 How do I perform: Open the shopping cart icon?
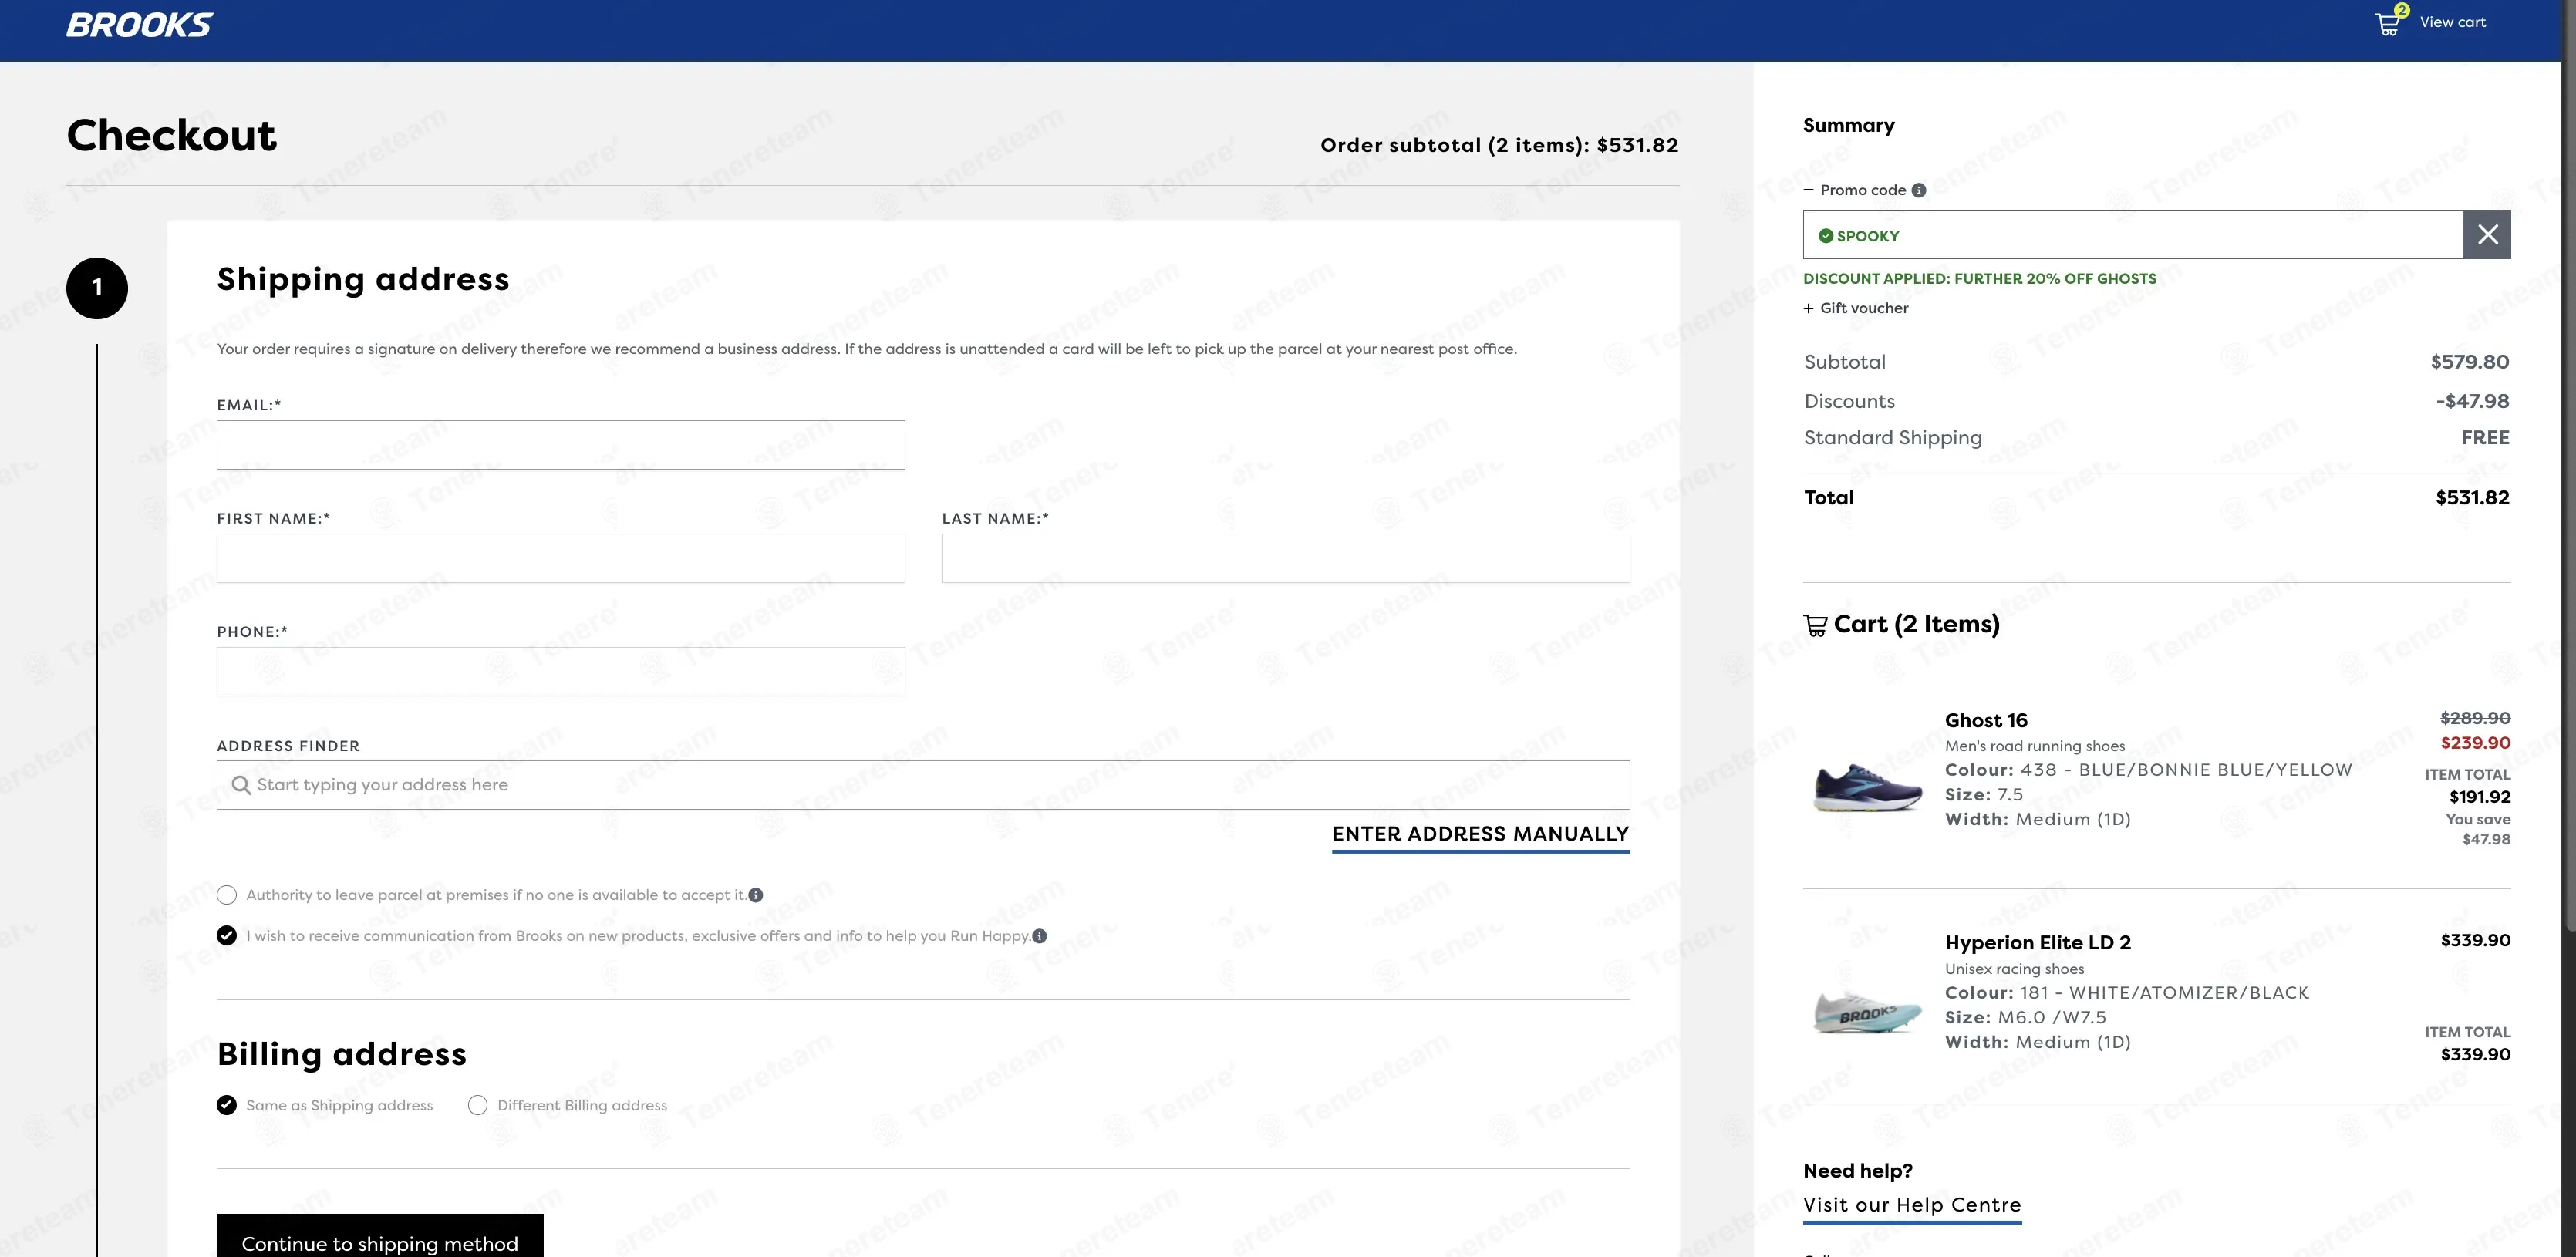2388,24
